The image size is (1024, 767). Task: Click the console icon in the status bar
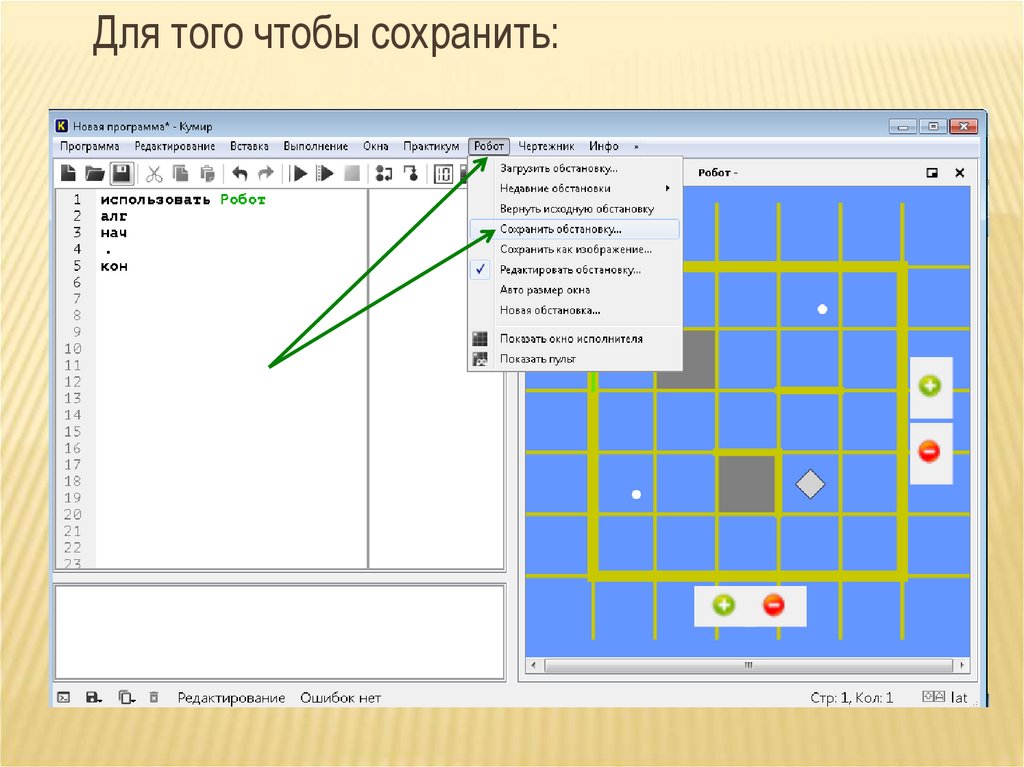(64, 697)
